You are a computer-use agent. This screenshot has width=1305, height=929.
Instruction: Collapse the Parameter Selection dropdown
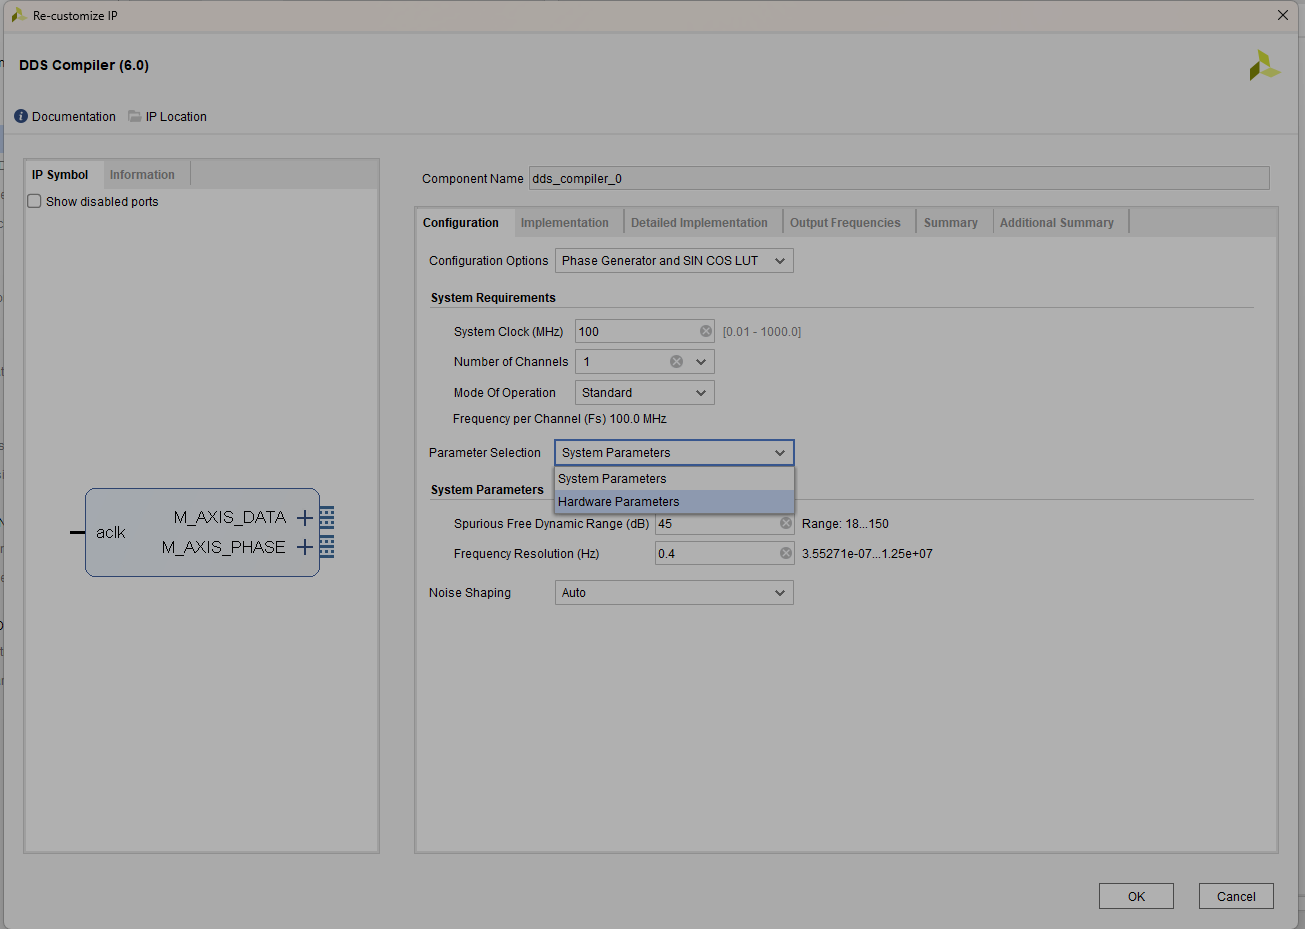click(674, 453)
